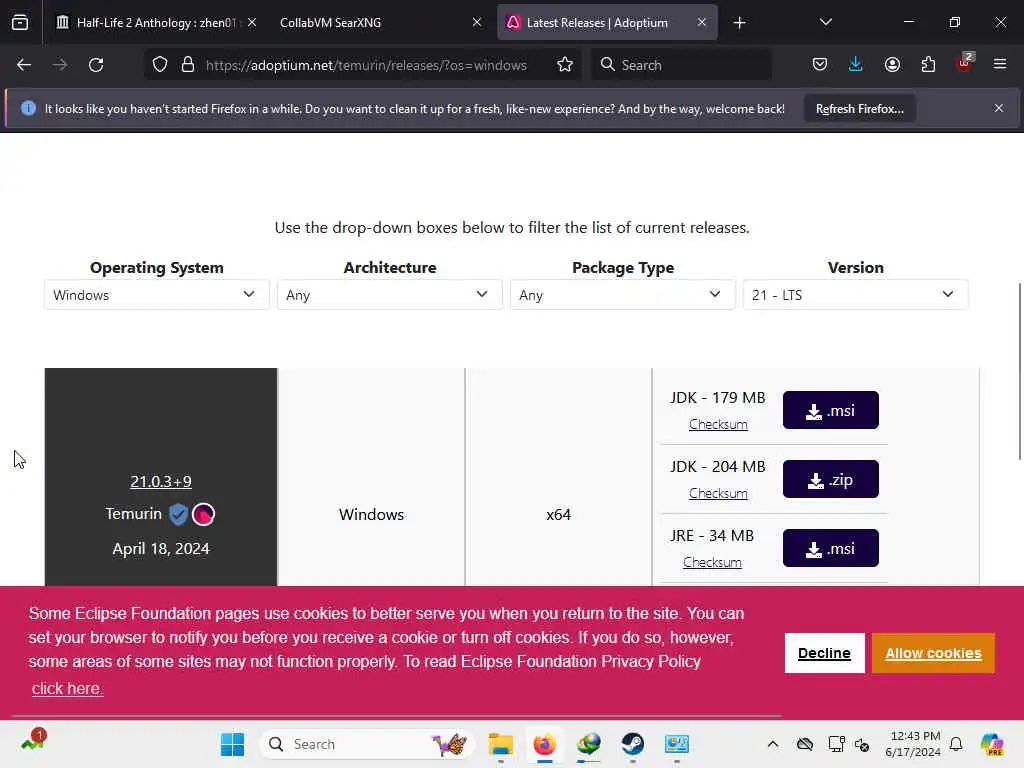Viewport: 1024px width, 768px height.
Task: Open Version dropdown showing 21 - LTS
Action: tap(856, 295)
